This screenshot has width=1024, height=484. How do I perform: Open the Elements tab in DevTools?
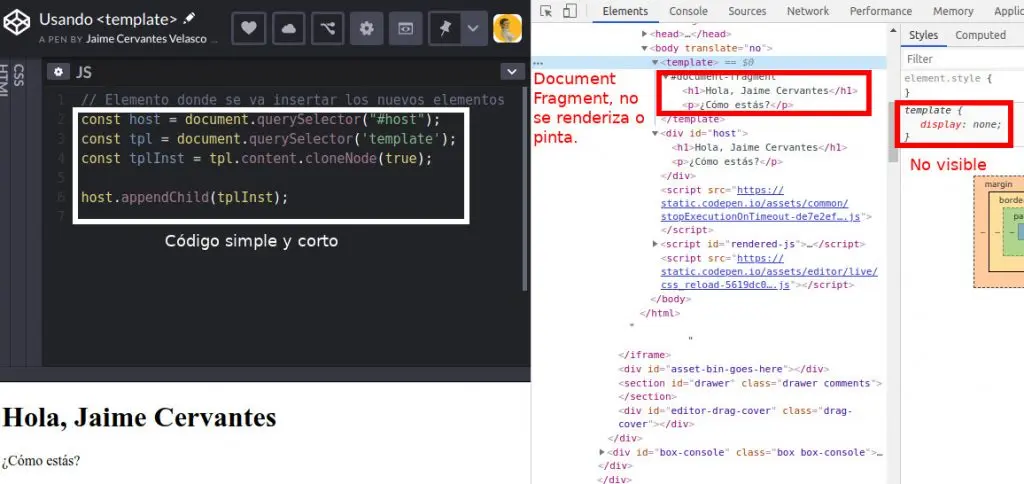coord(625,11)
